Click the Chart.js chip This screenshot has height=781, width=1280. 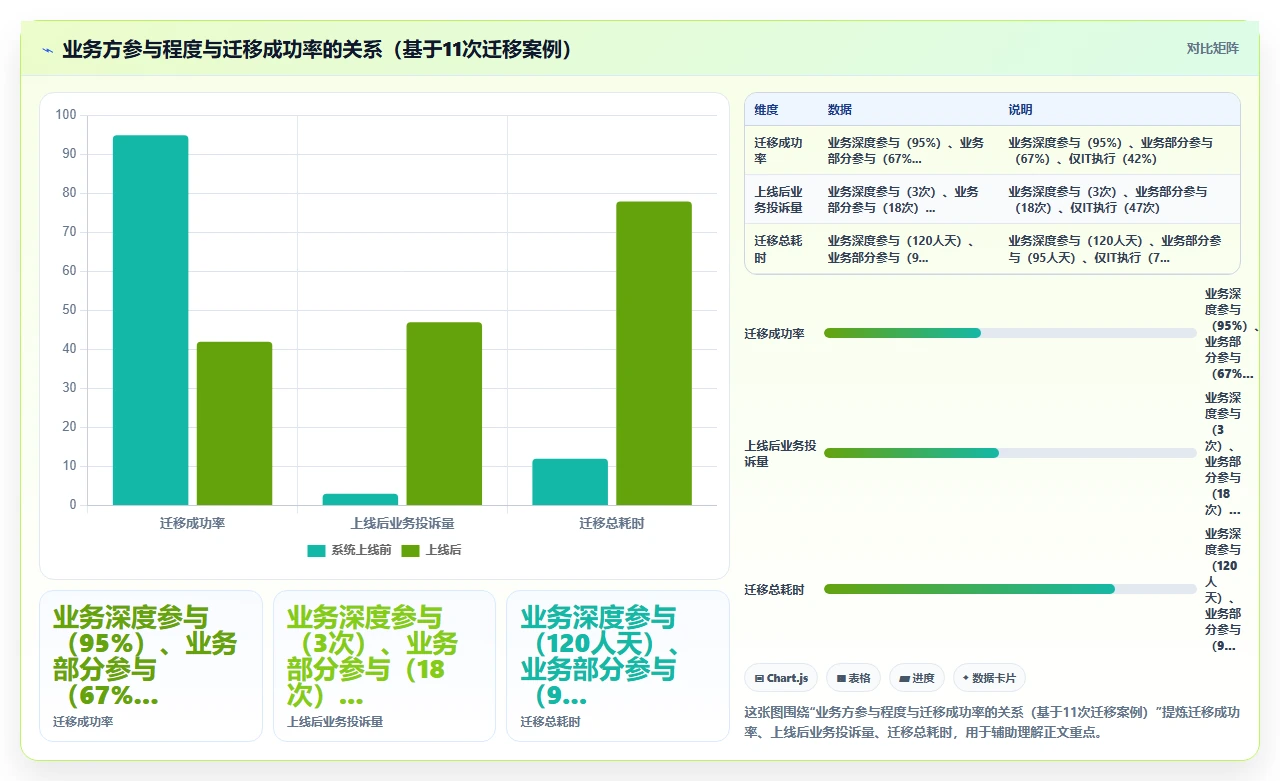point(781,678)
